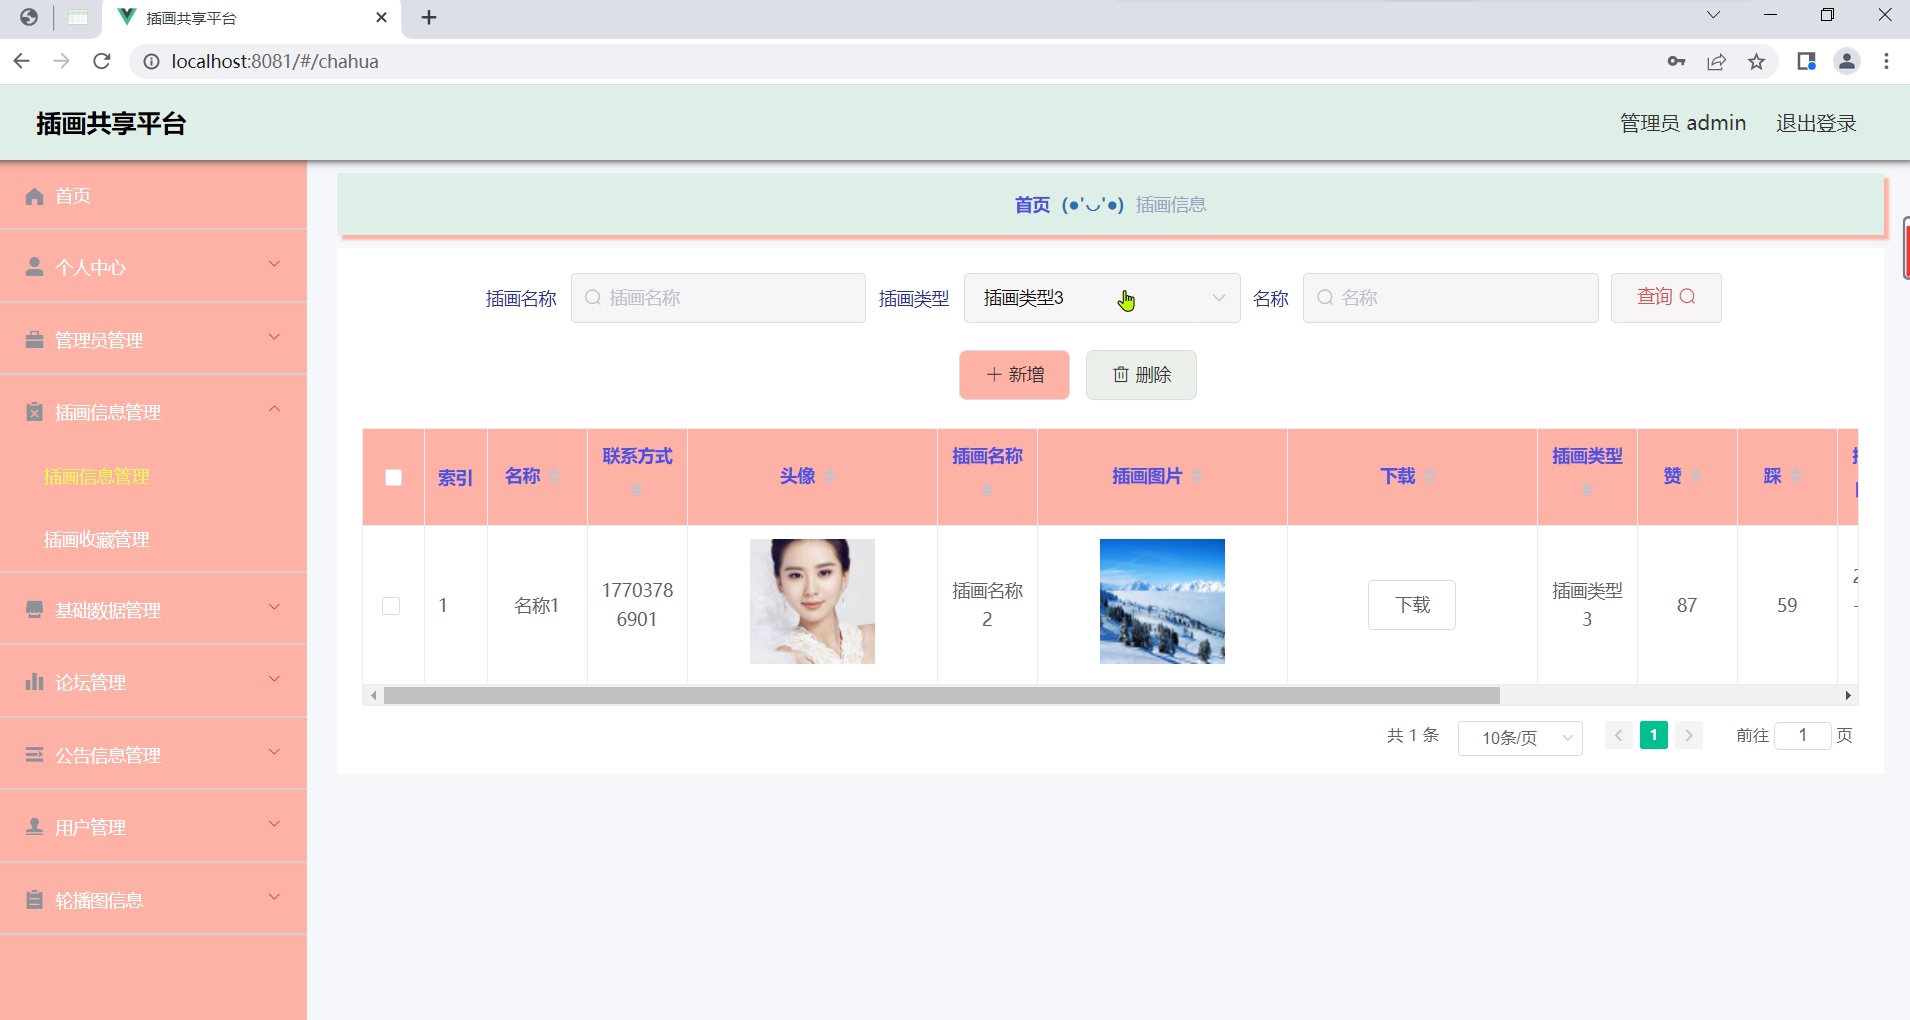Screen dimensions: 1910x1020
Task: Select 插画信息管理 submenu item in yellow
Action: click(x=97, y=477)
